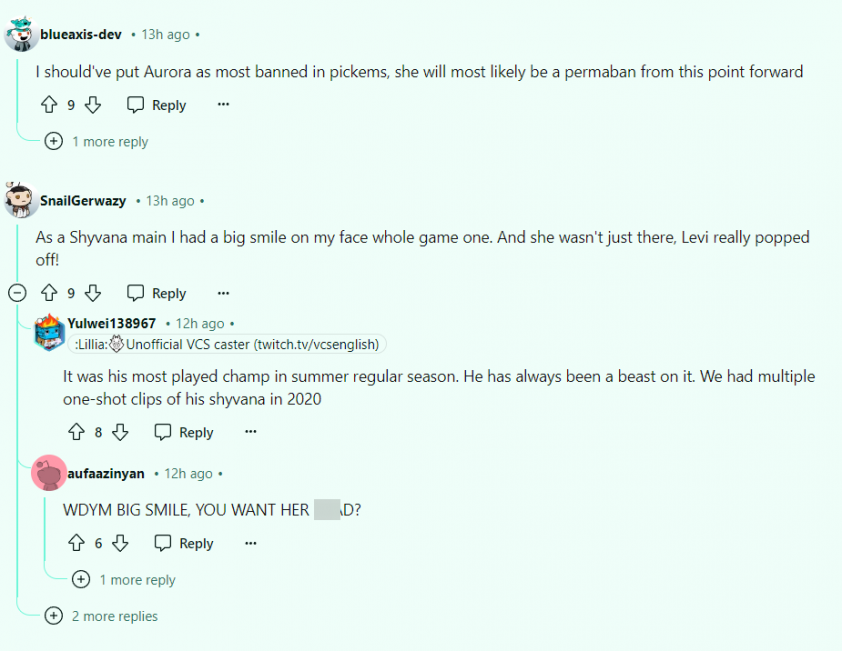Open blueaxis-dev's user profile link
The width and height of the screenshot is (842, 651).
click(81, 34)
